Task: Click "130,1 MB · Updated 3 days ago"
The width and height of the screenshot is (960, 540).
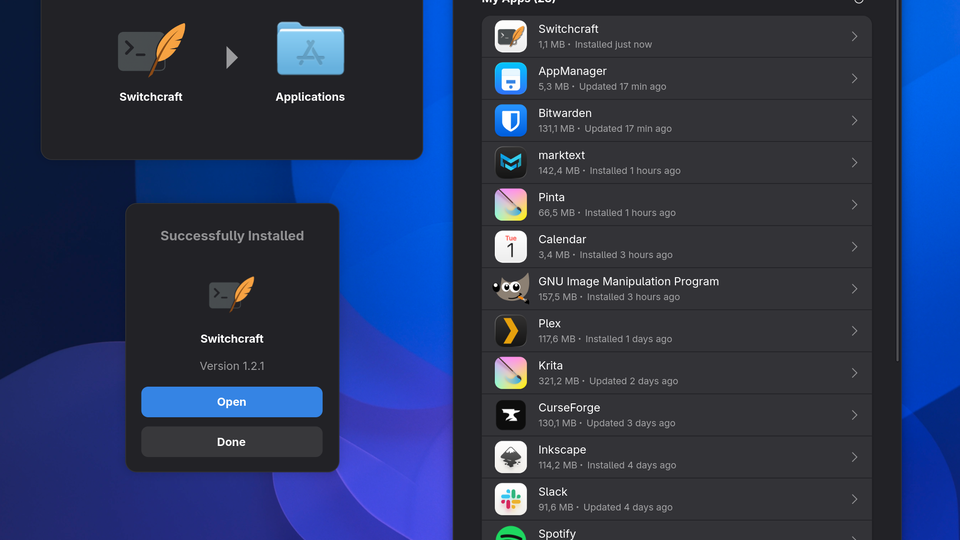Action: 607,423
